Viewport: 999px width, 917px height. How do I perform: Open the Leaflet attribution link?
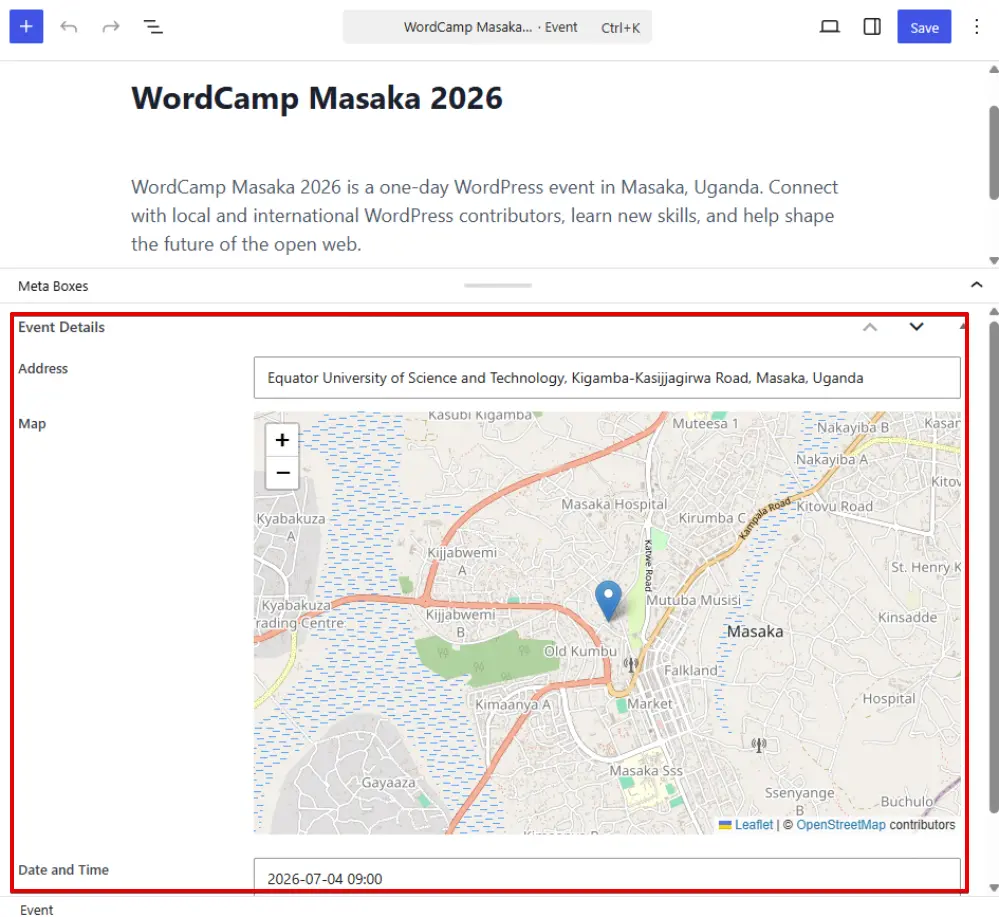click(x=754, y=825)
